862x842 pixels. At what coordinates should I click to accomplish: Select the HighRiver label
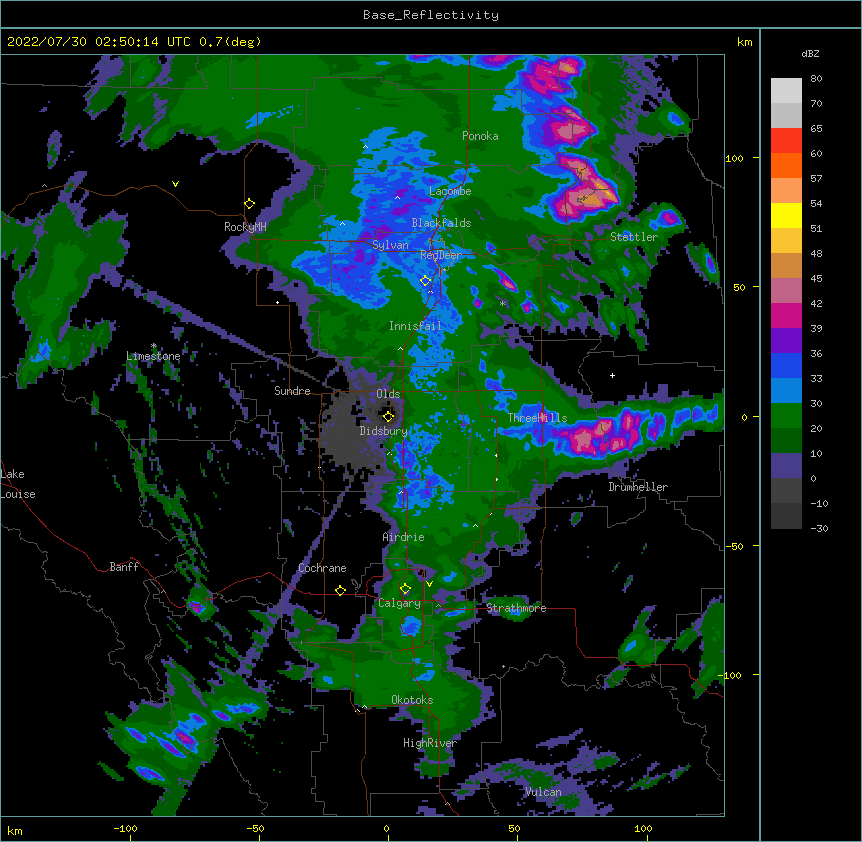pyautogui.click(x=430, y=743)
